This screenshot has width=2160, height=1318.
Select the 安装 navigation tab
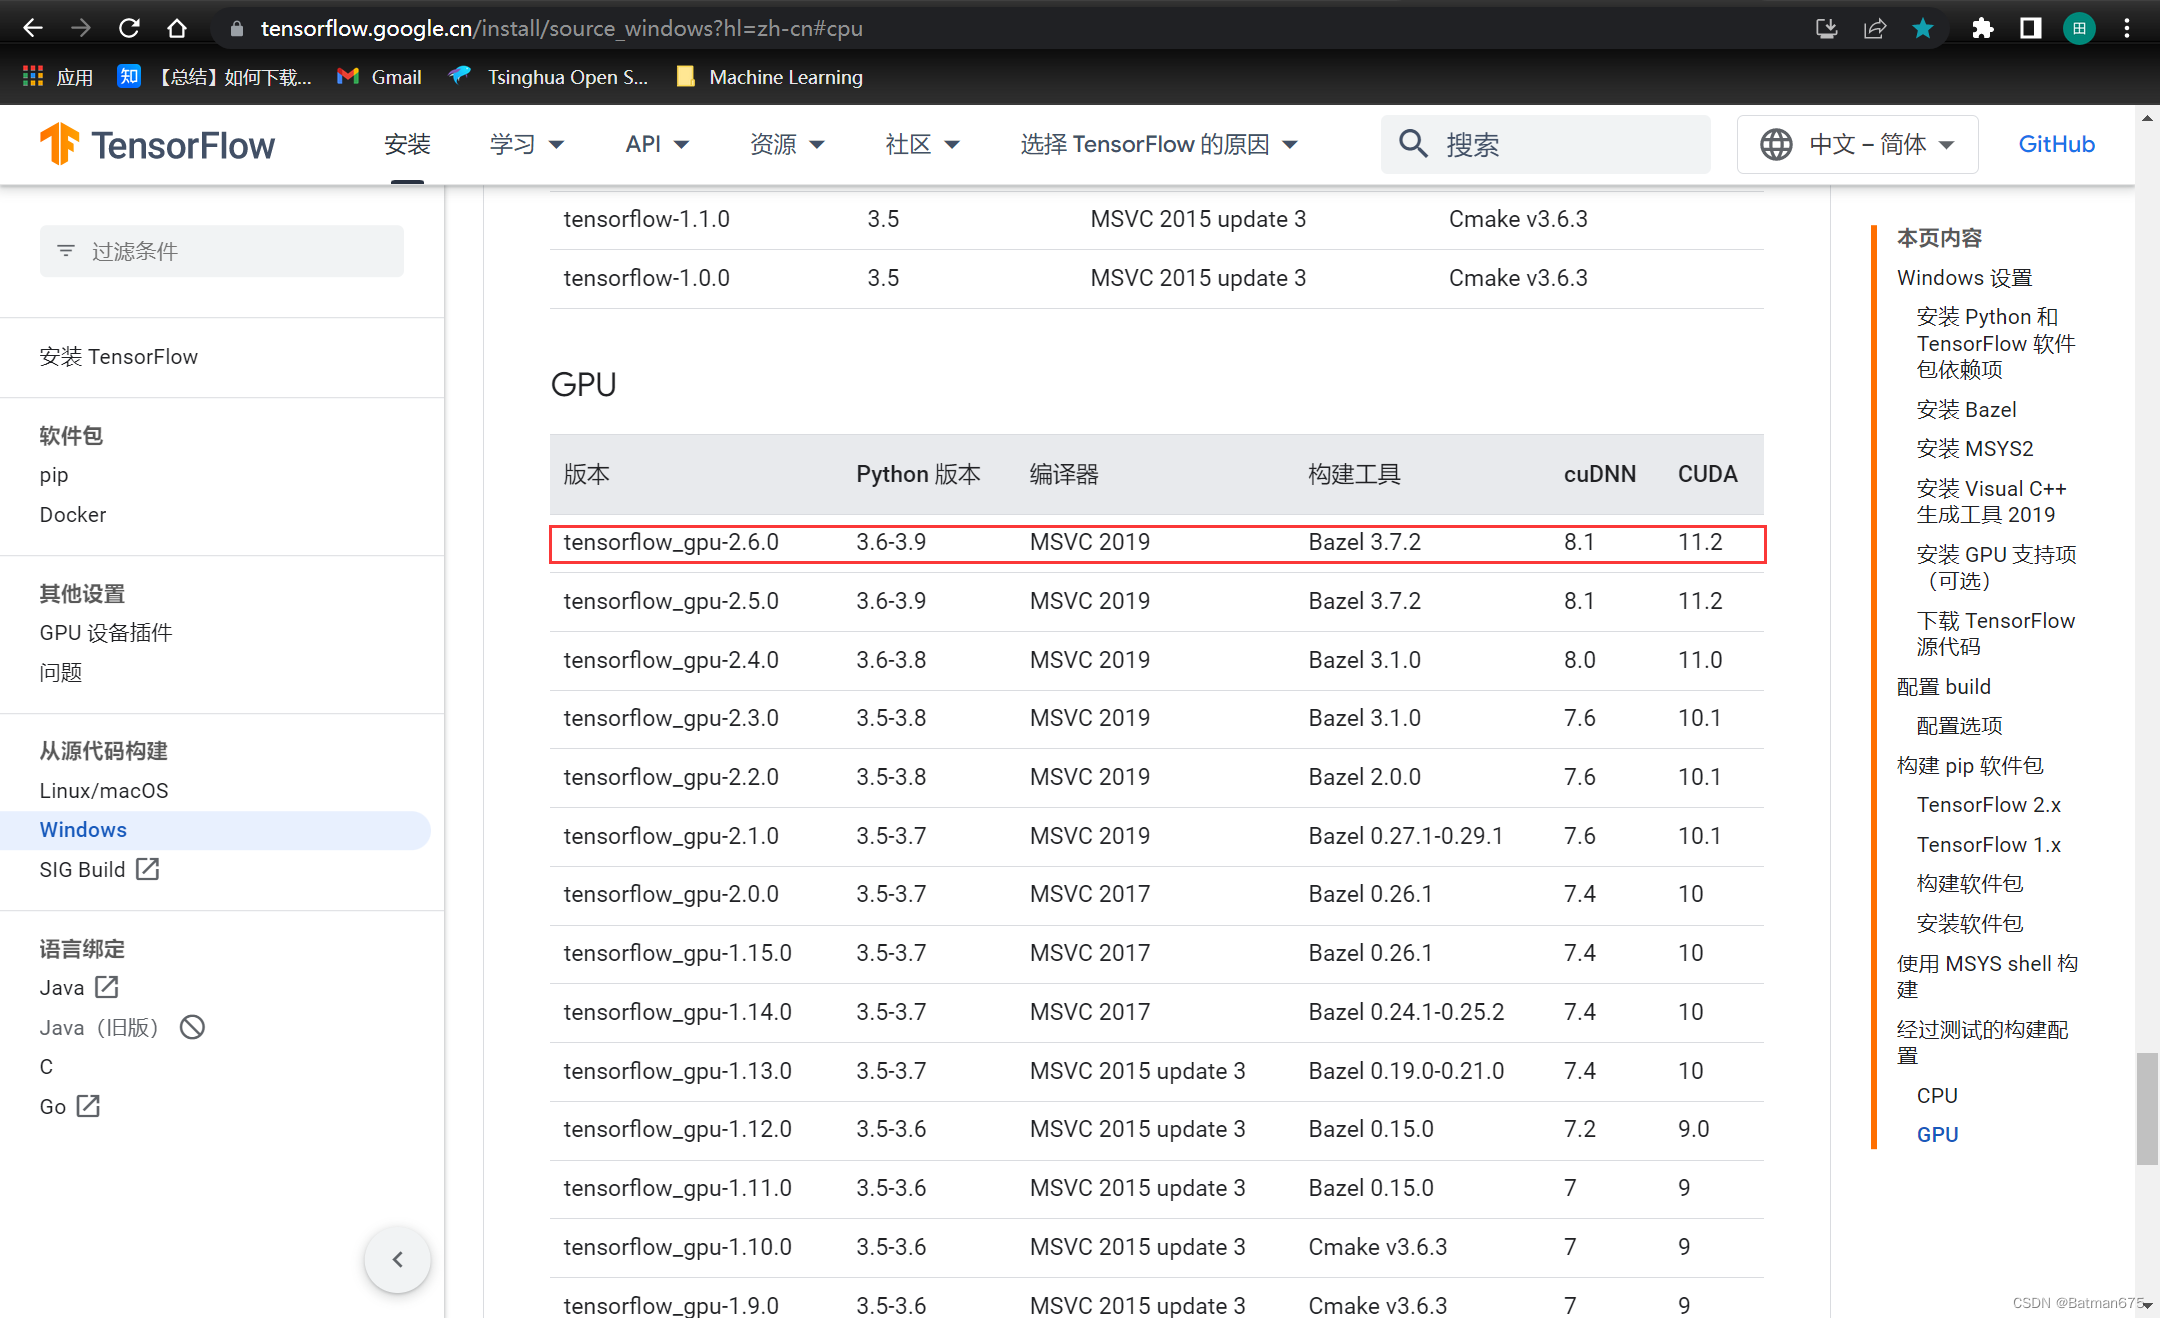[x=407, y=145]
